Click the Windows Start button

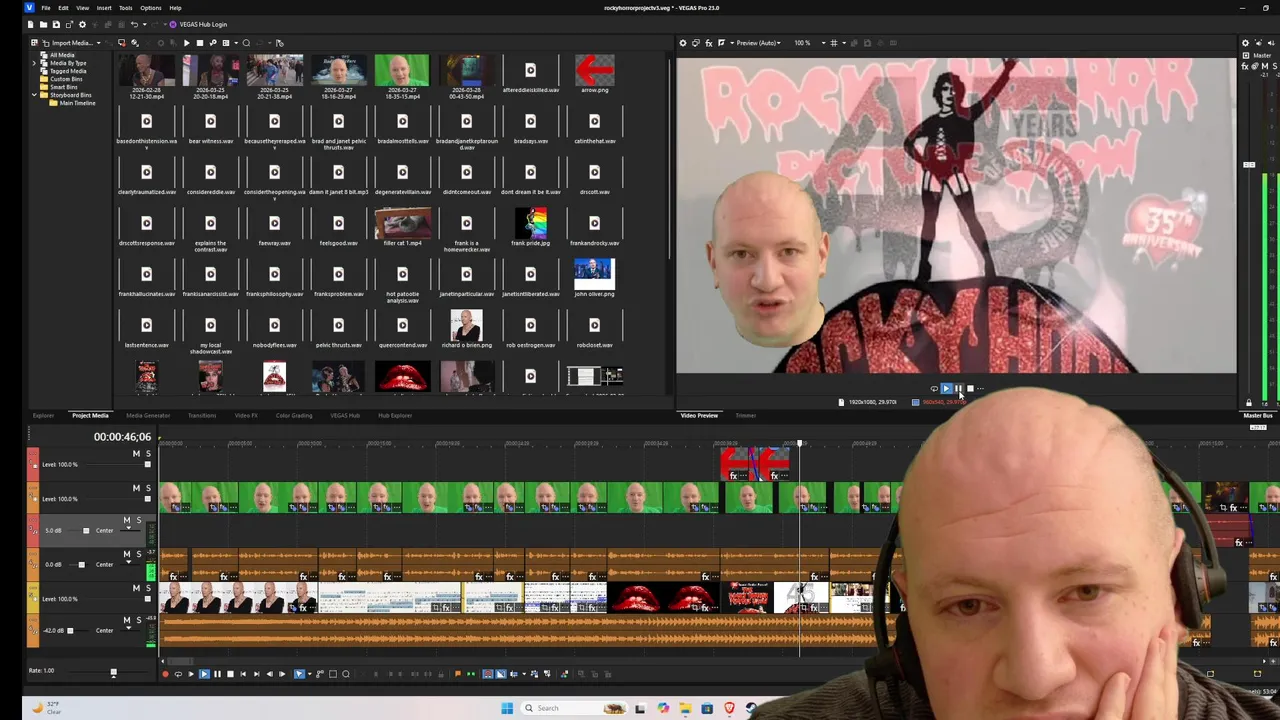pyautogui.click(x=507, y=708)
